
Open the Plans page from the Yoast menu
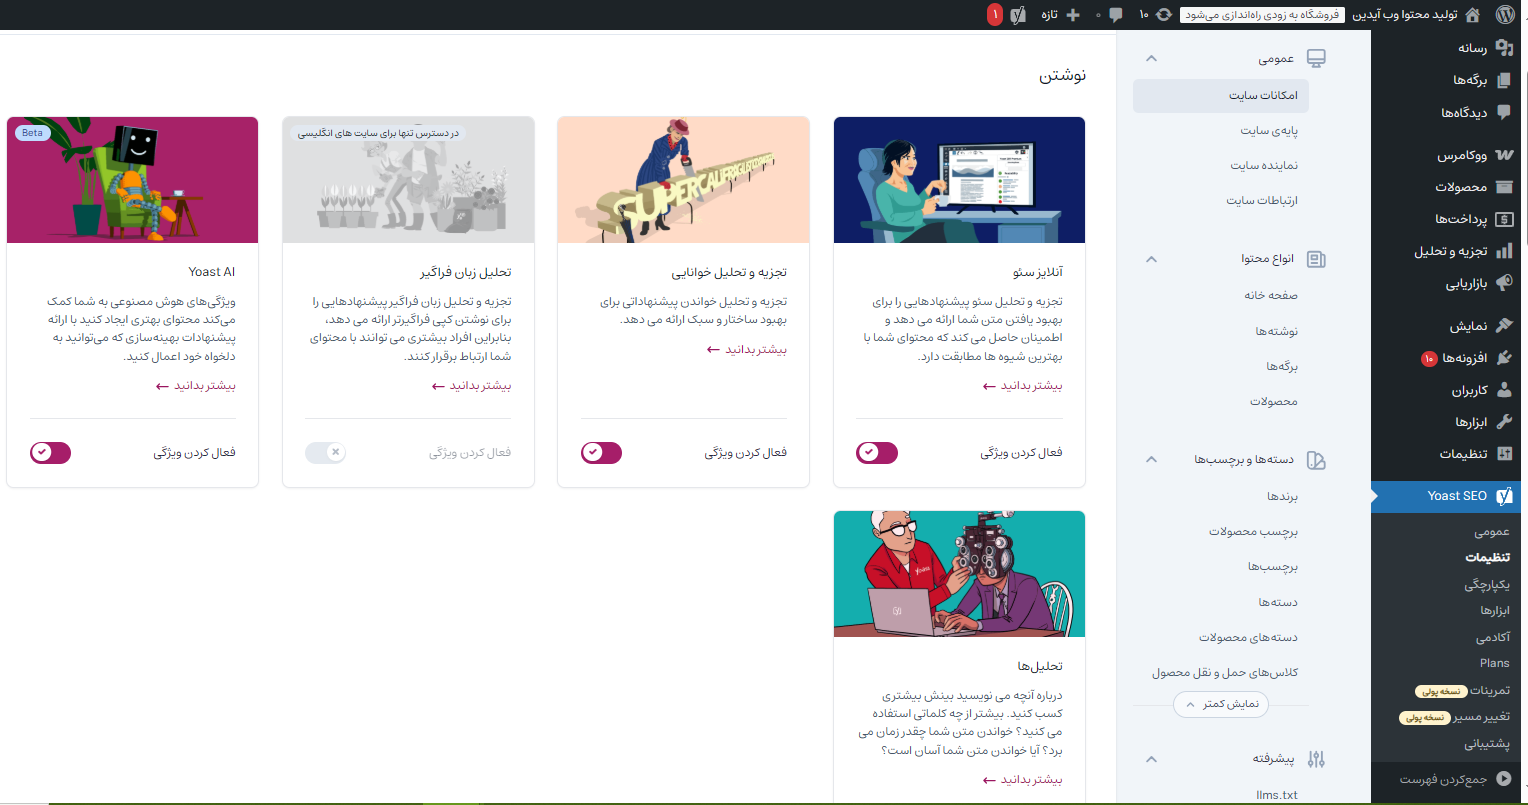pos(1494,662)
